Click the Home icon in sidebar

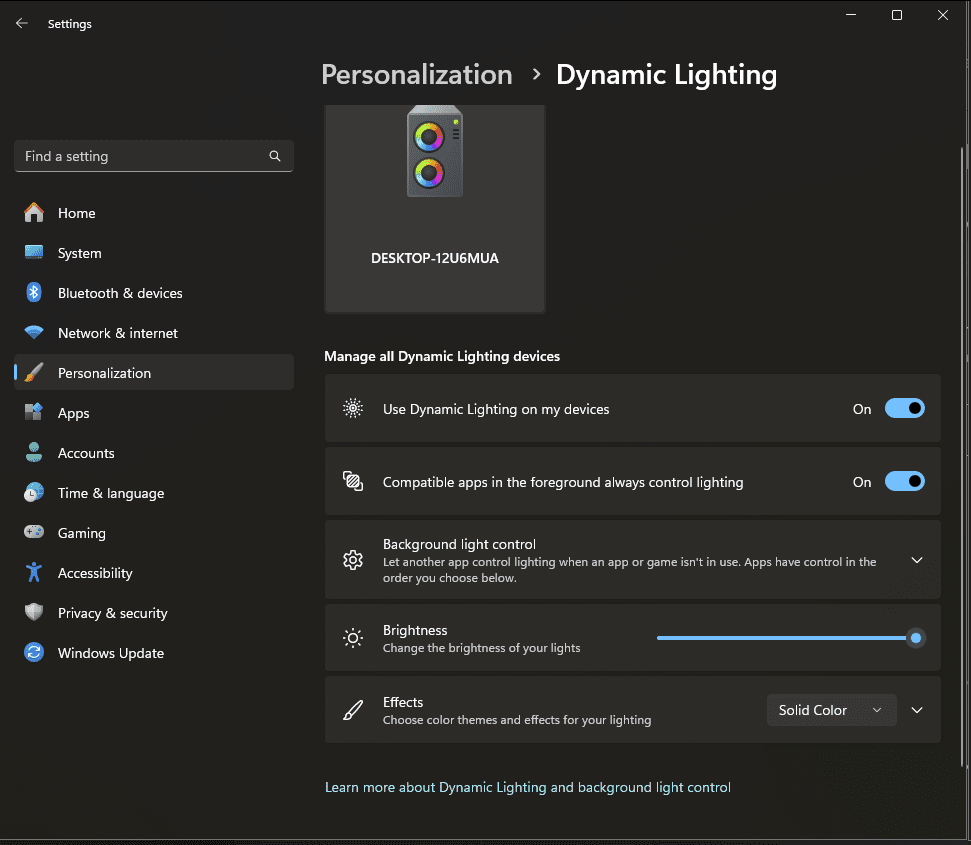point(34,213)
